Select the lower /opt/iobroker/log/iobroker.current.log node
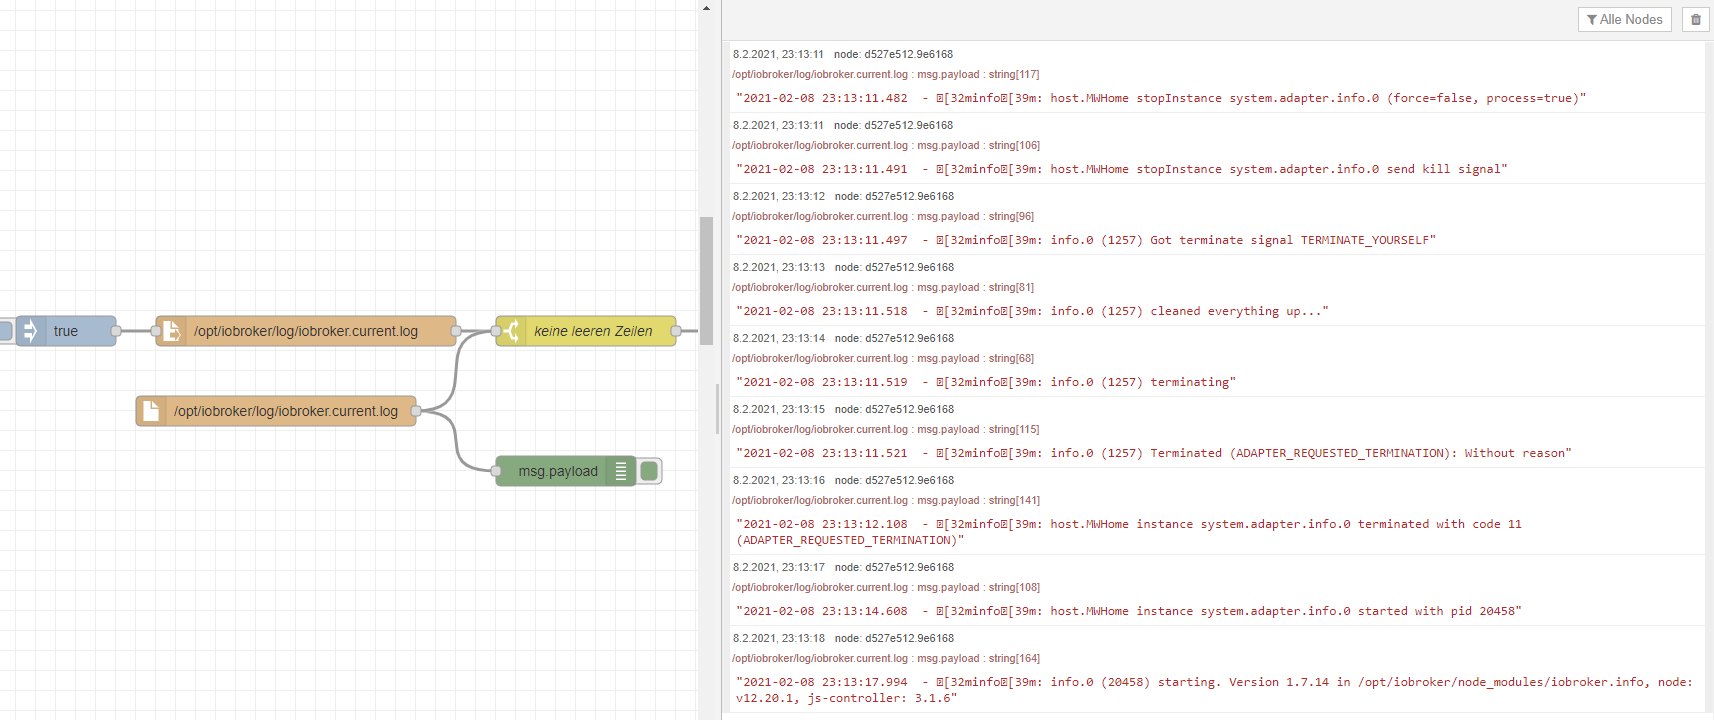Screen dimensions: 1714x720 276,411
